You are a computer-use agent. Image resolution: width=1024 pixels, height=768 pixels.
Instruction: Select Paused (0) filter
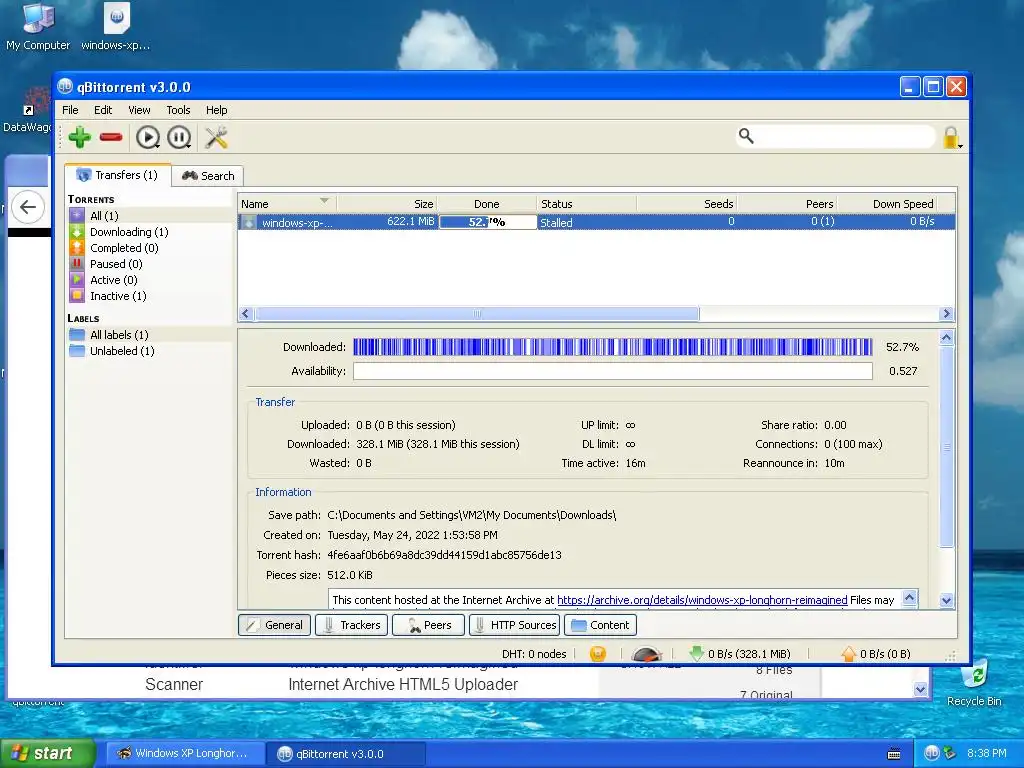[x=150, y=264]
